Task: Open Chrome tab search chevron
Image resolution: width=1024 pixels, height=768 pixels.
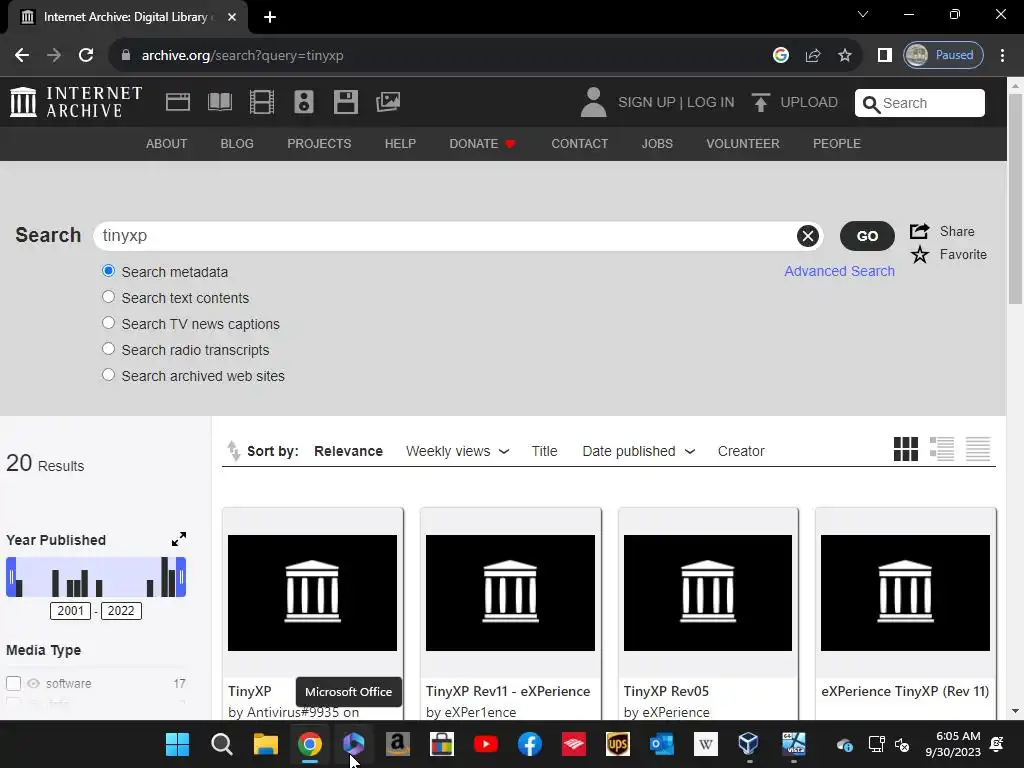Action: (x=863, y=14)
